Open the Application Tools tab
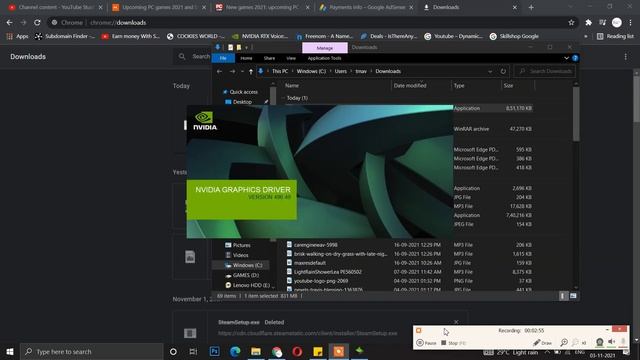Viewport: 640px width, 360px height. pos(324,58)
